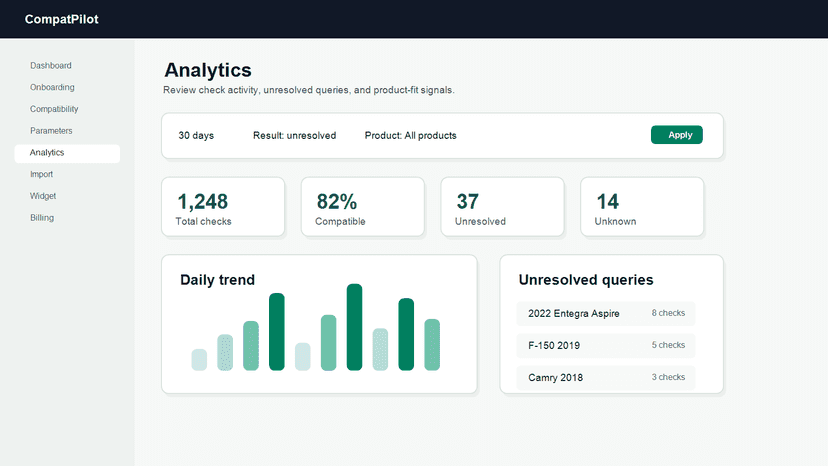Click the 3 checks count
This screenshot has width=828, height=466.
click(668, 377)
